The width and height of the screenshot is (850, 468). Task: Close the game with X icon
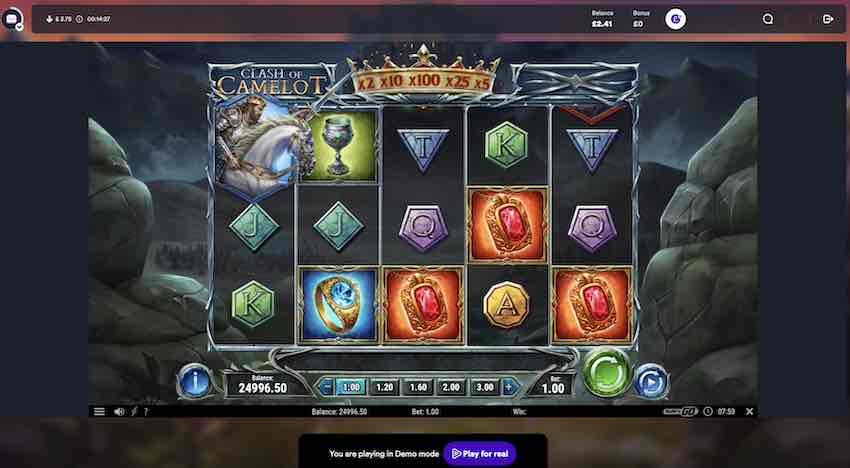coord(749,412)
